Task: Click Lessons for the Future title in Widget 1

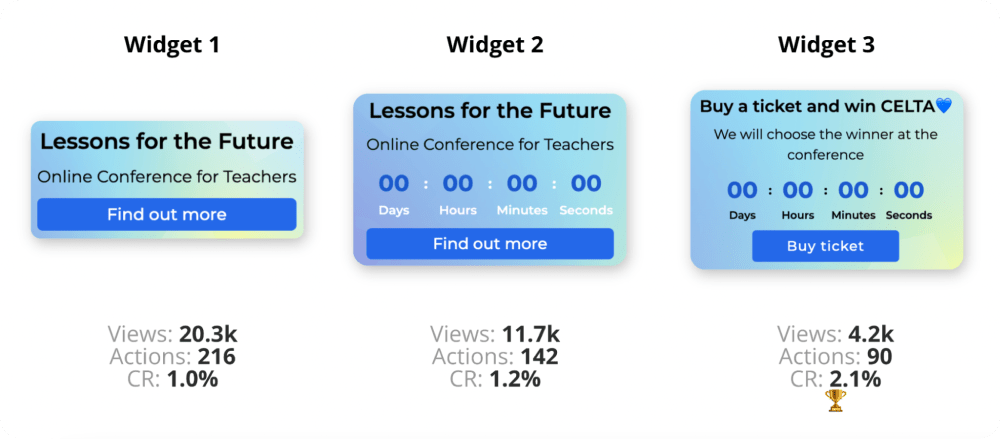Action: tap(167, 142)
